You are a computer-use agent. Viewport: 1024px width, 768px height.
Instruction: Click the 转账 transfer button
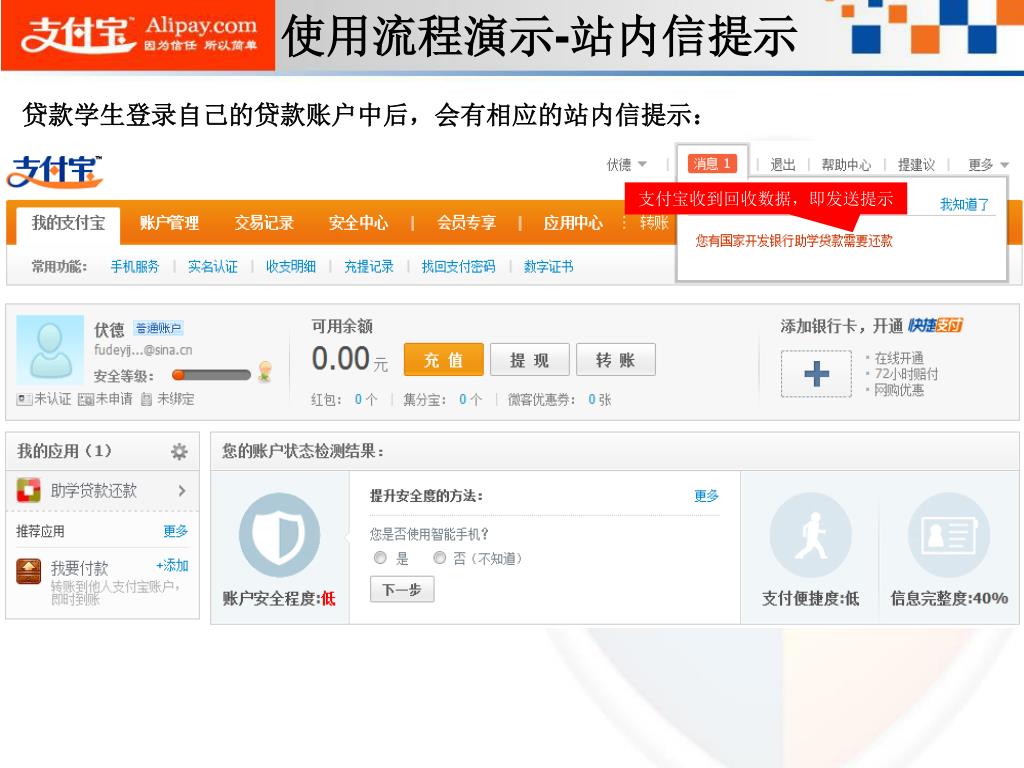click(x=616, y=360)
